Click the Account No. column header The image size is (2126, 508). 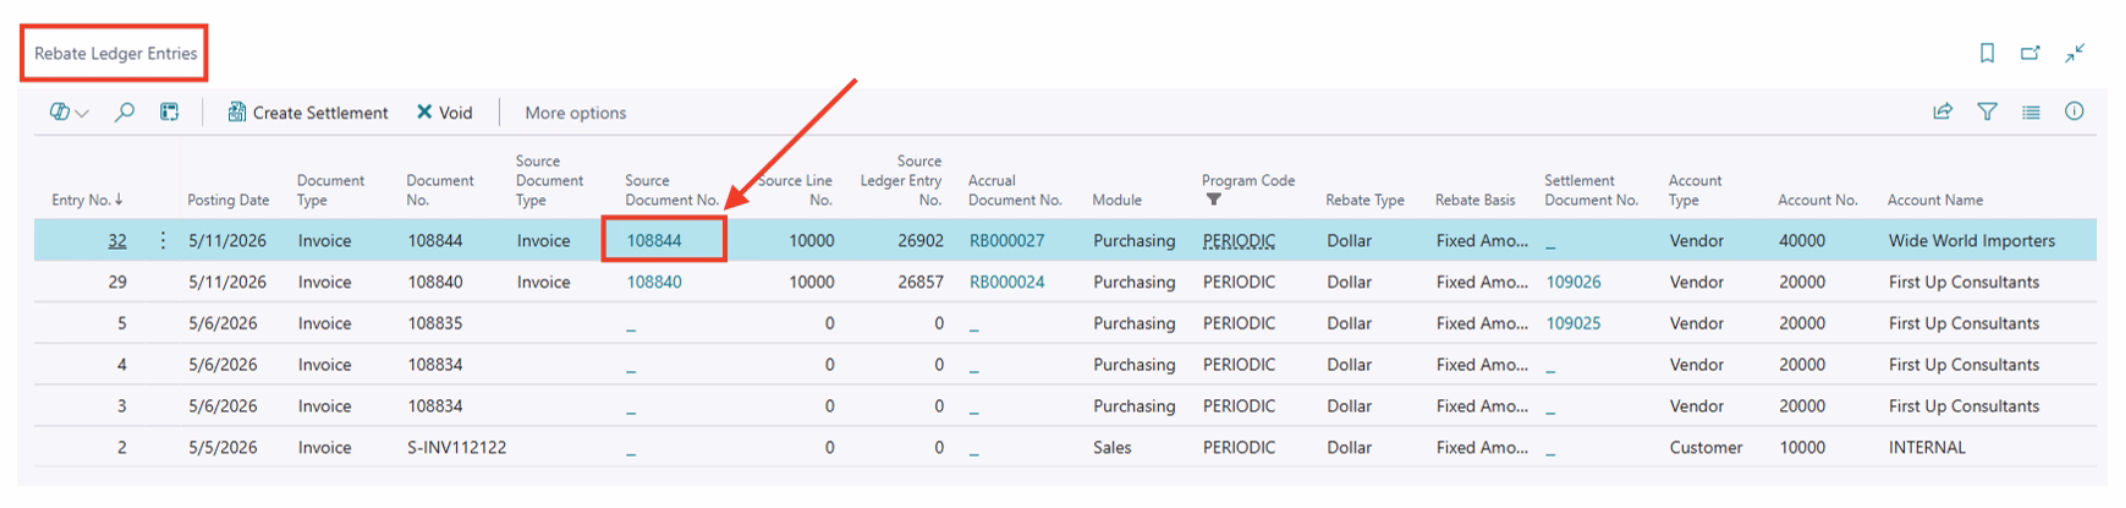pyautogui.click(x=1817, y=200)
